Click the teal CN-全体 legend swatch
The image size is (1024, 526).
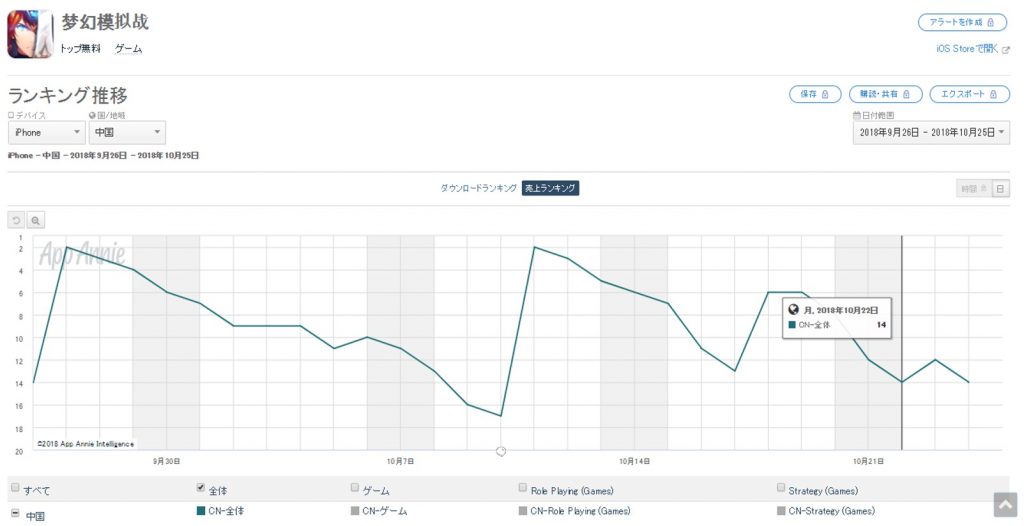pos(201,511)
